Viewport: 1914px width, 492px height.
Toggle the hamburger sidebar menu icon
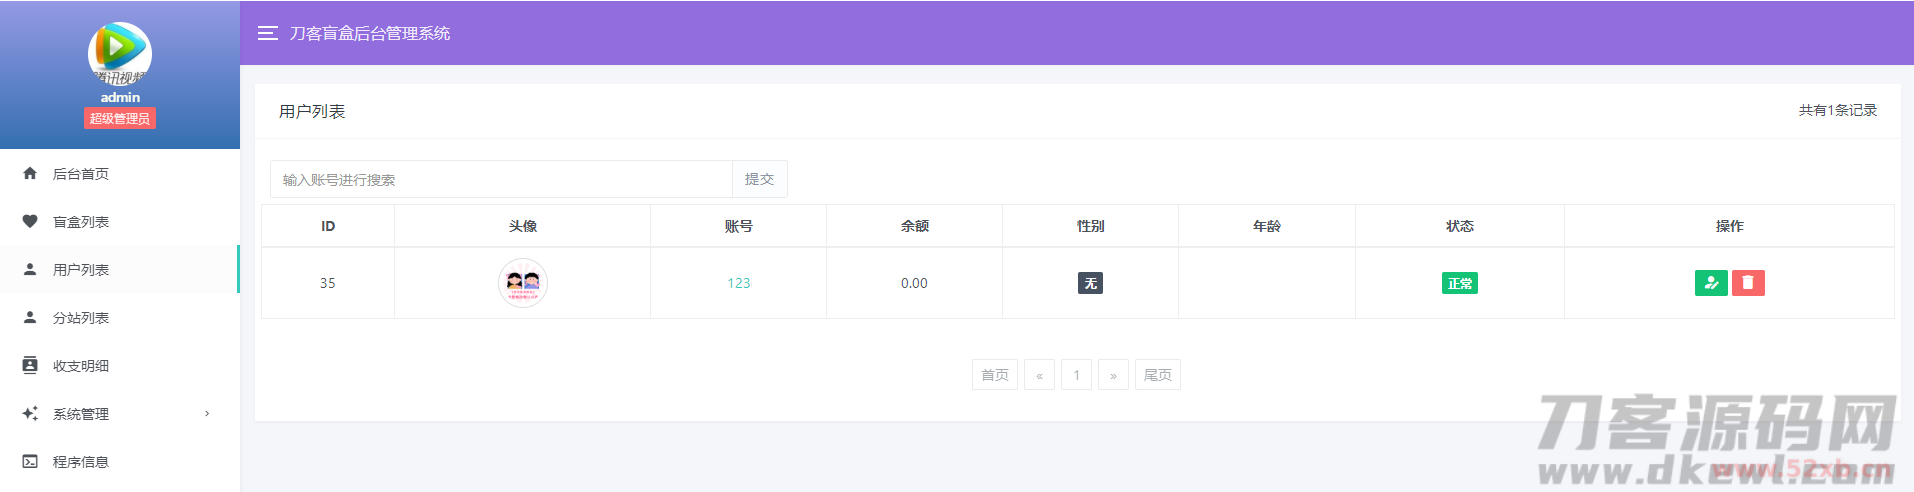(267, 33)
